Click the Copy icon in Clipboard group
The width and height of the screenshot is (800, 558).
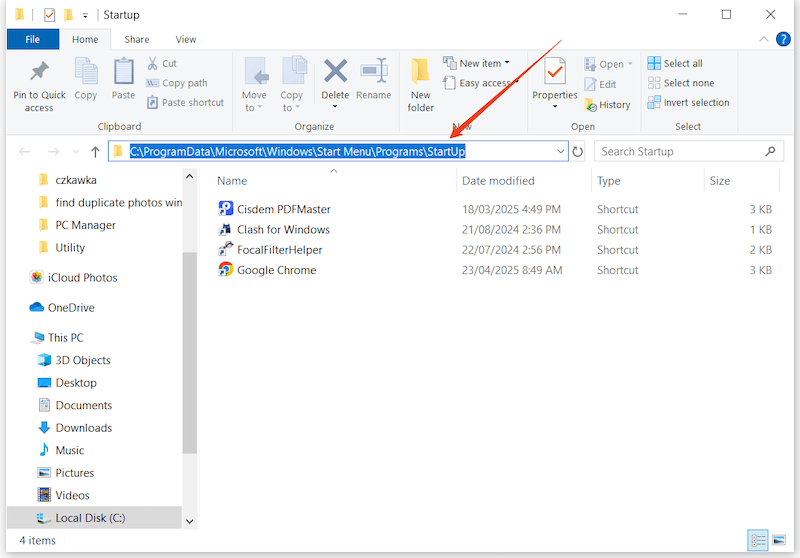coord(86,71)
